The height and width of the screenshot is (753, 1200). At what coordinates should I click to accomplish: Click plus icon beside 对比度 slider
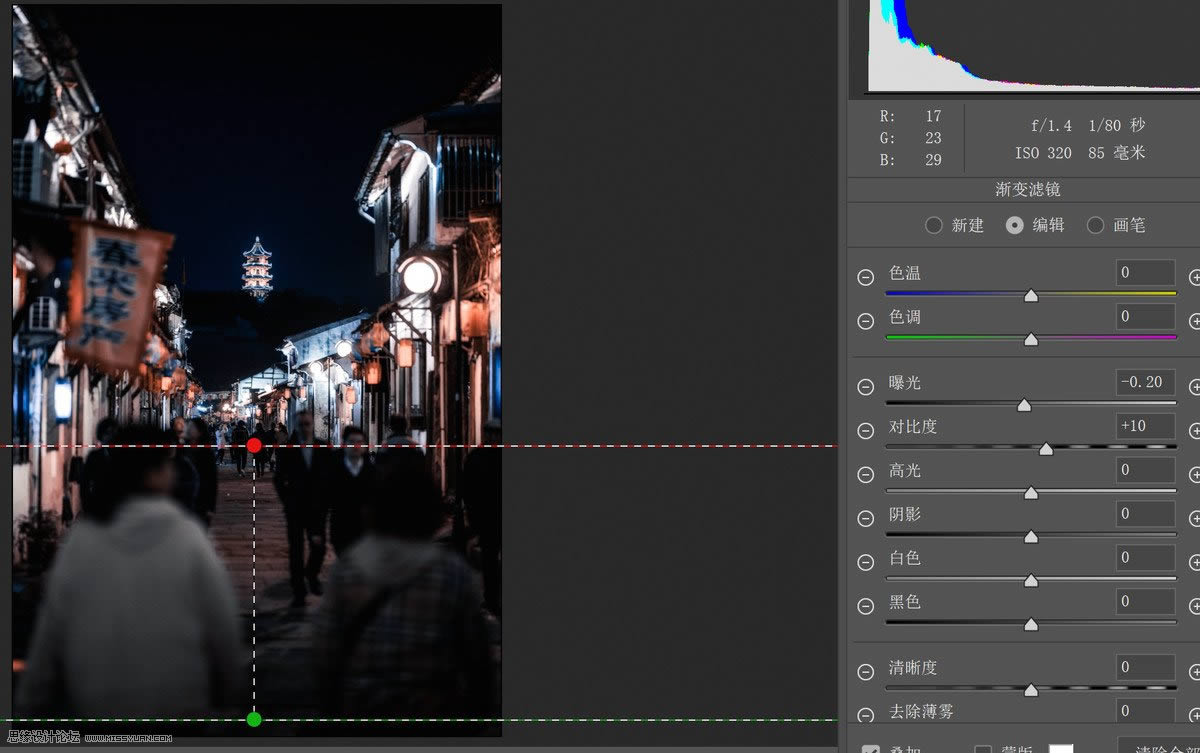[x=1194, y=431]
